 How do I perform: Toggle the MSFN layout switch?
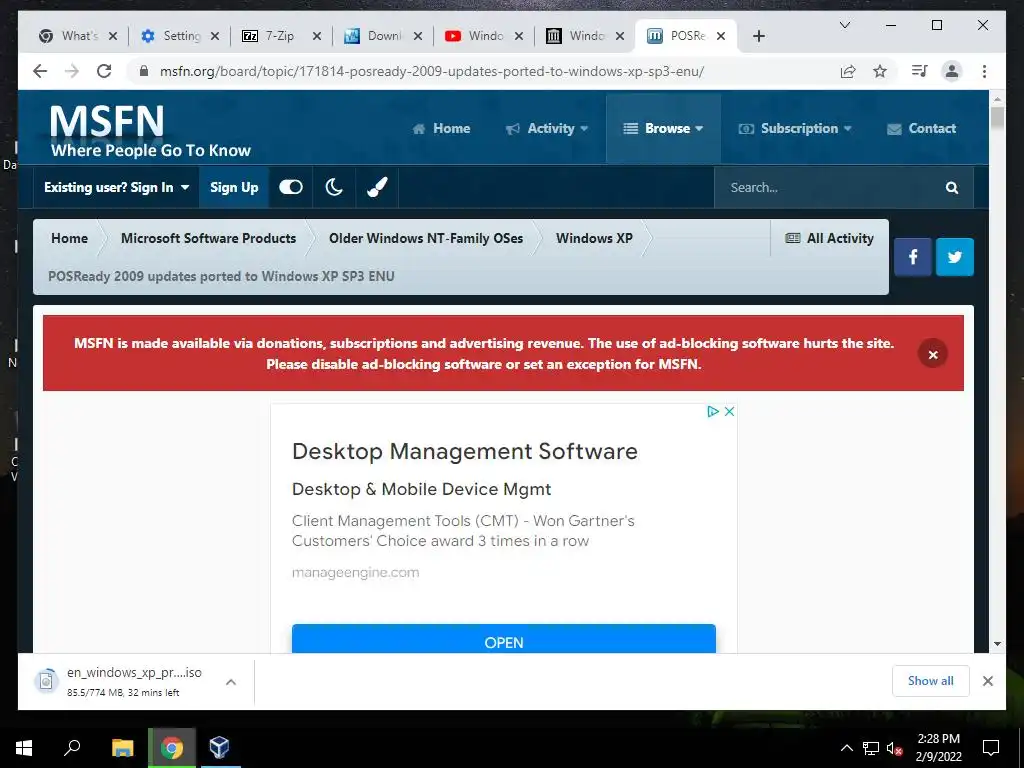(x=291, y=187)
